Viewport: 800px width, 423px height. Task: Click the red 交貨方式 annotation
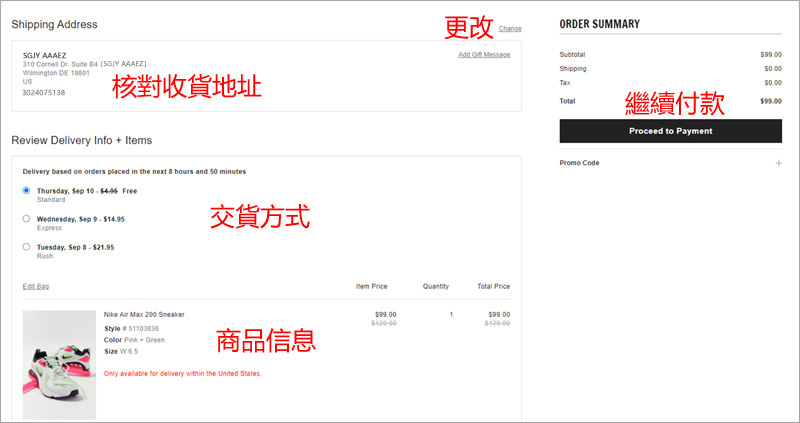click(260, 216)
